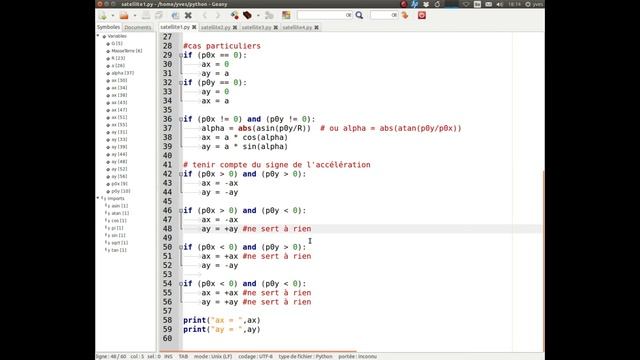
Task: Click 'type de fichier: Python' status text
Action: coord(305,356)
